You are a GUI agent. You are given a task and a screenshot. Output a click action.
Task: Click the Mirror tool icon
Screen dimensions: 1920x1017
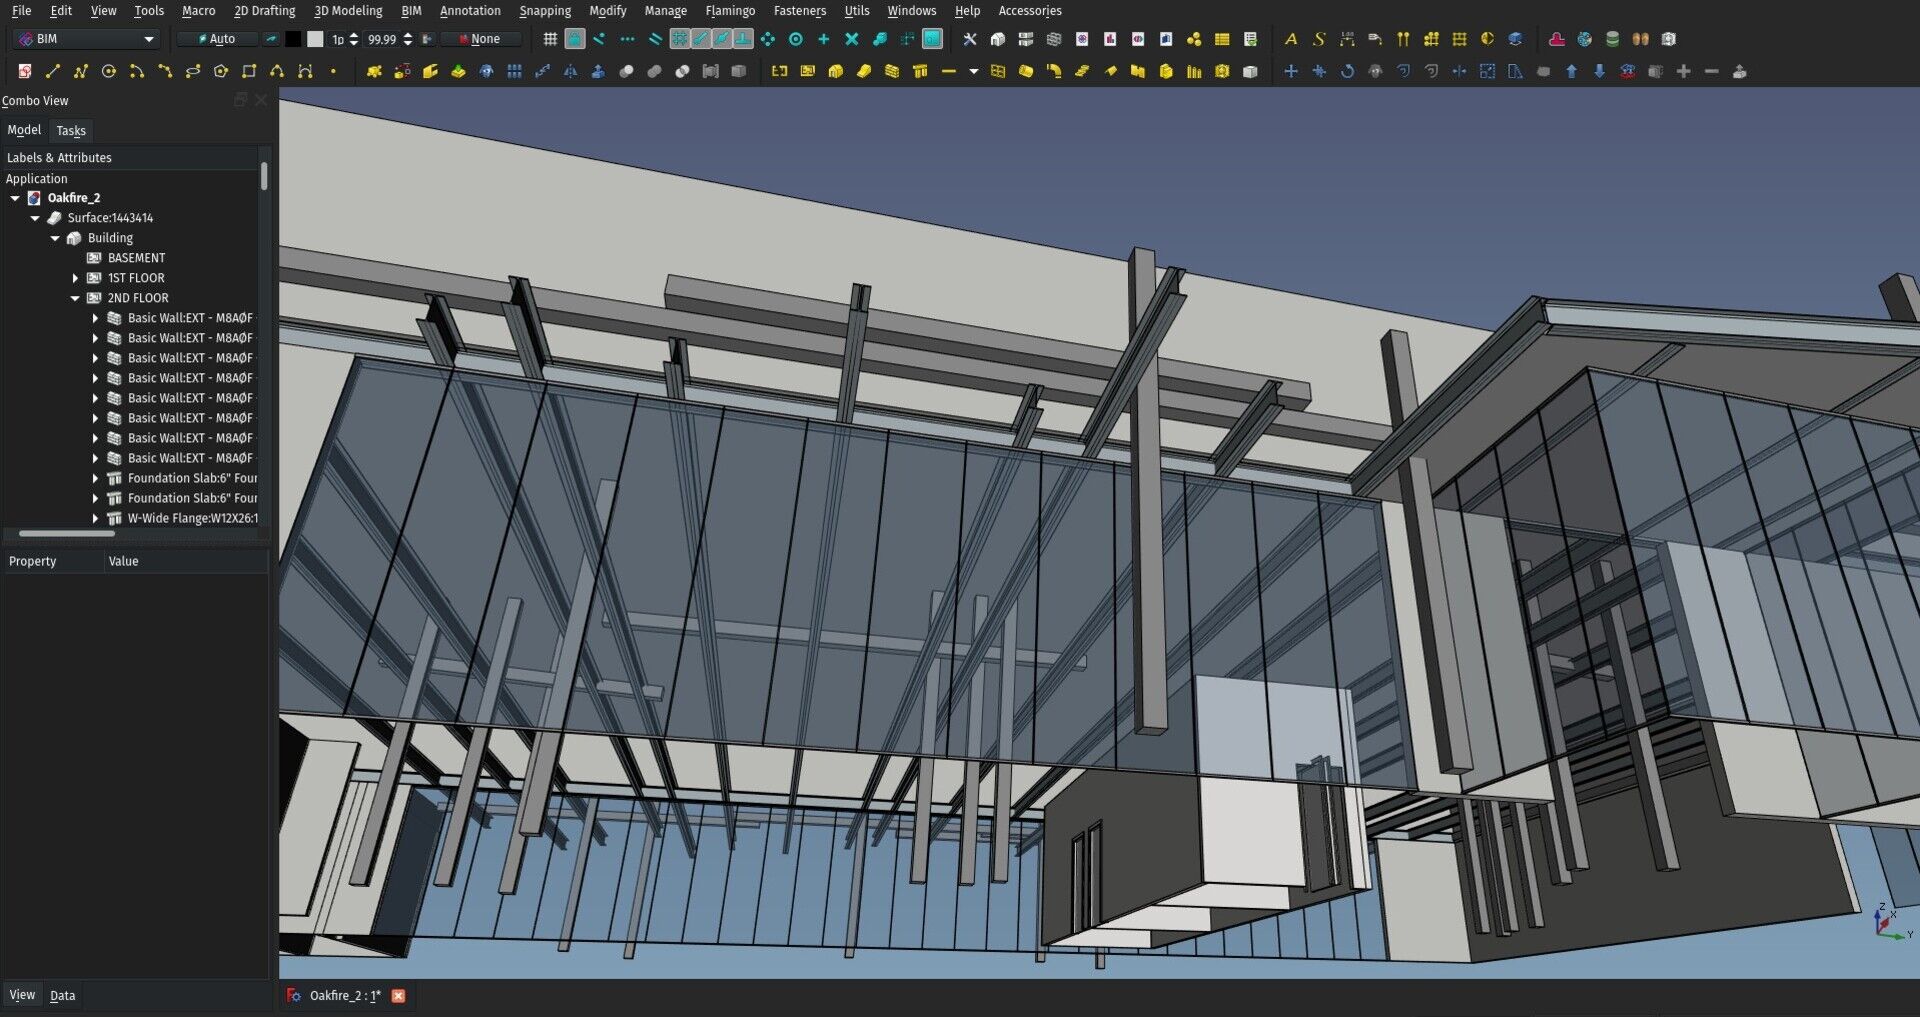pos(570,71)
